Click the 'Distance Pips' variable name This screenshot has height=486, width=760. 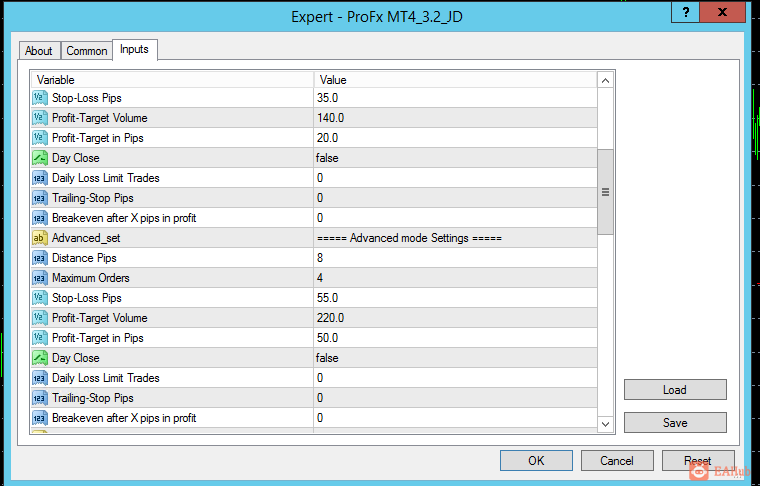[84, 258]
